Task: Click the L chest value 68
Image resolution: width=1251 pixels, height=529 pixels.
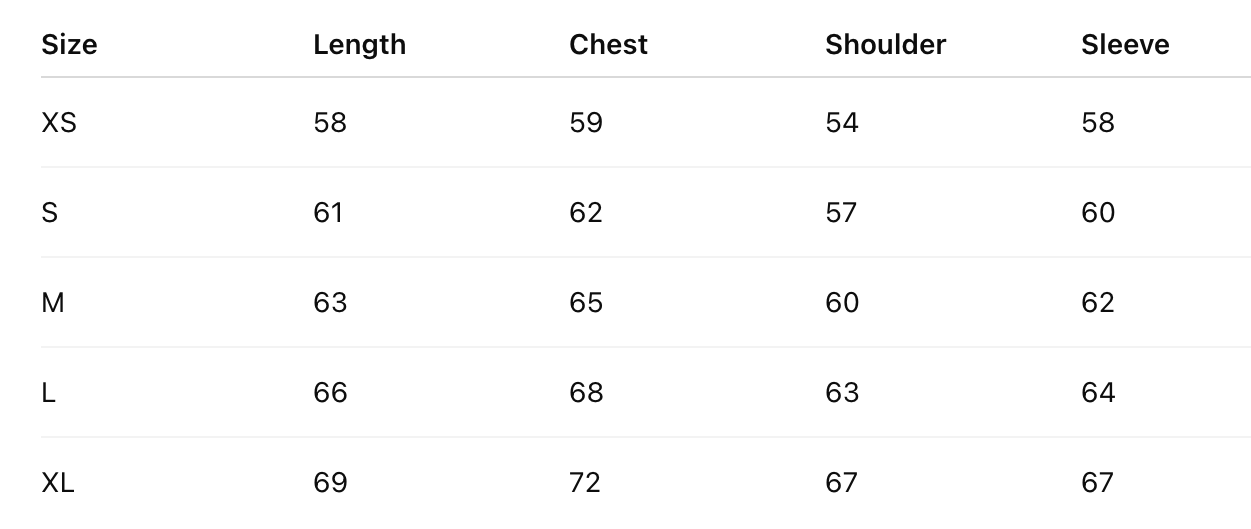Action: (586, 393)
